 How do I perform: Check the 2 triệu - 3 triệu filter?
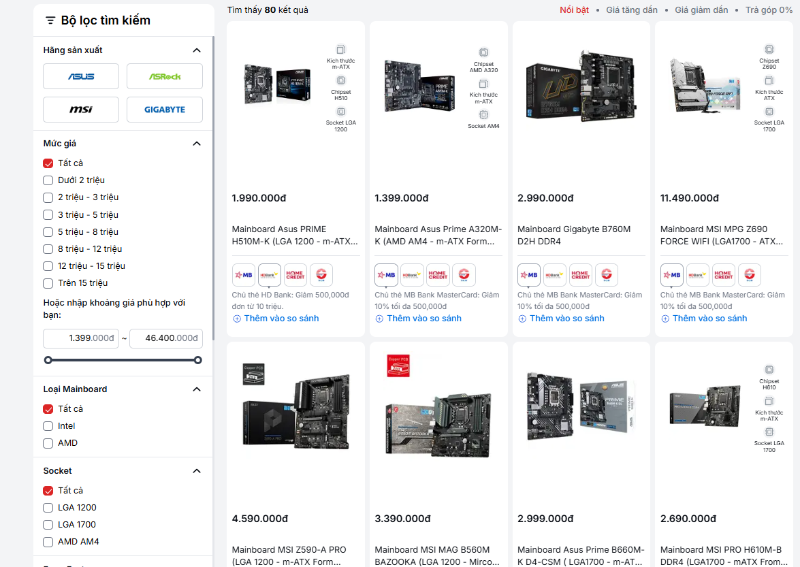click(x=48, y=198)
